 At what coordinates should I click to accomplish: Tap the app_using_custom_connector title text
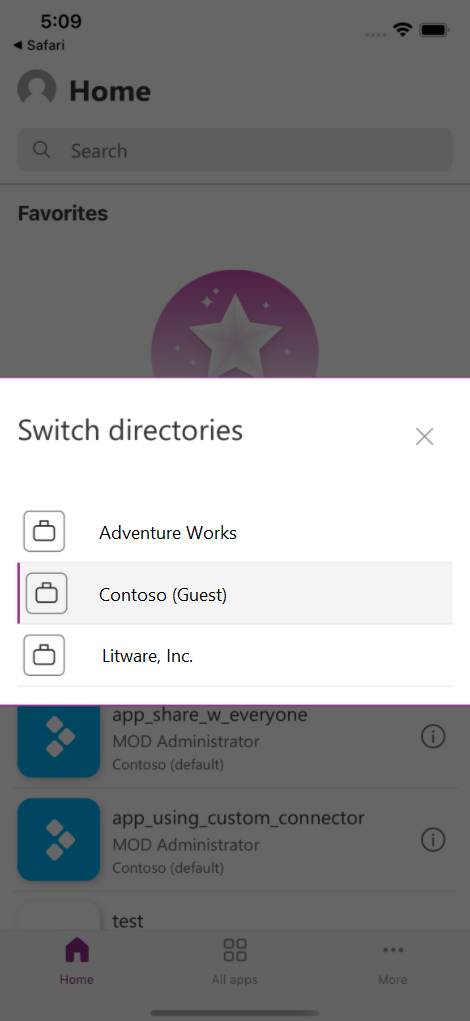(238, 818)
